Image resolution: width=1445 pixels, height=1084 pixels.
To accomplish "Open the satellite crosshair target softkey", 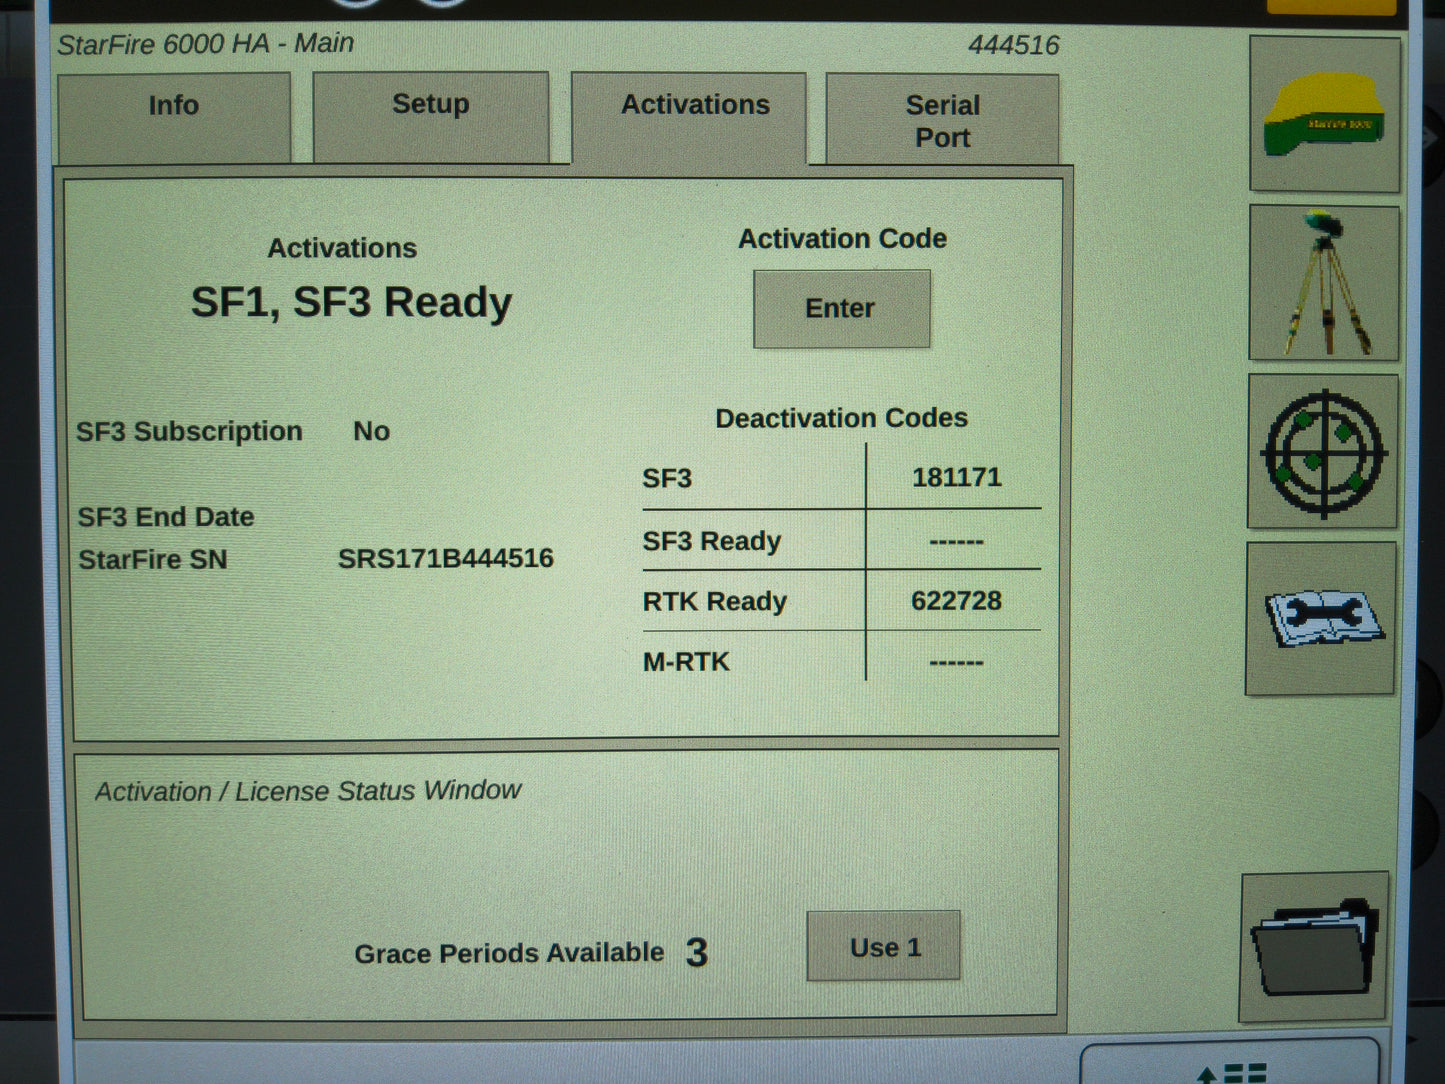I will 1323,452.
